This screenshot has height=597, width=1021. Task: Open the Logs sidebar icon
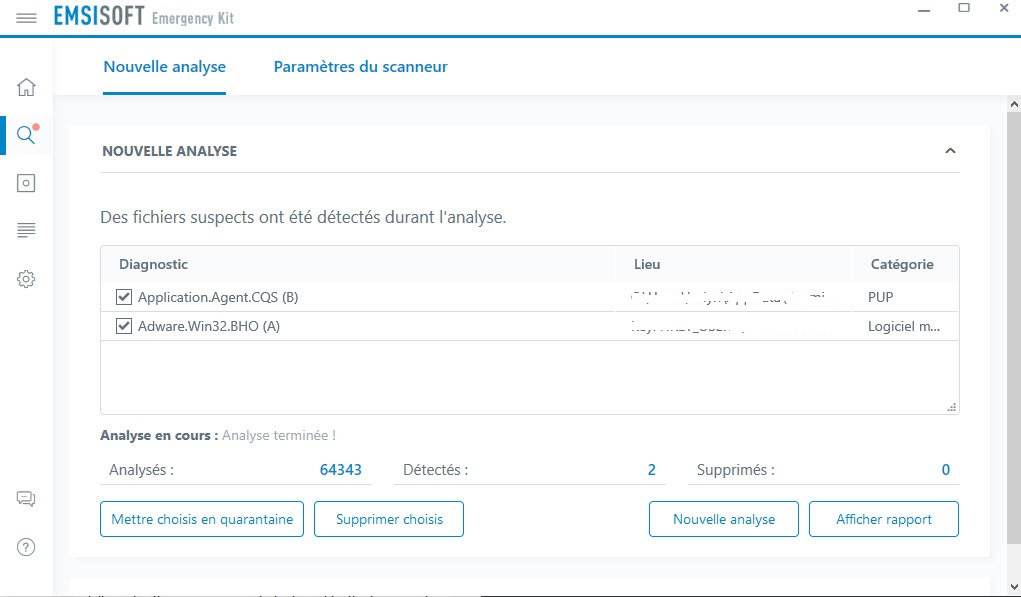click(26, 230)
